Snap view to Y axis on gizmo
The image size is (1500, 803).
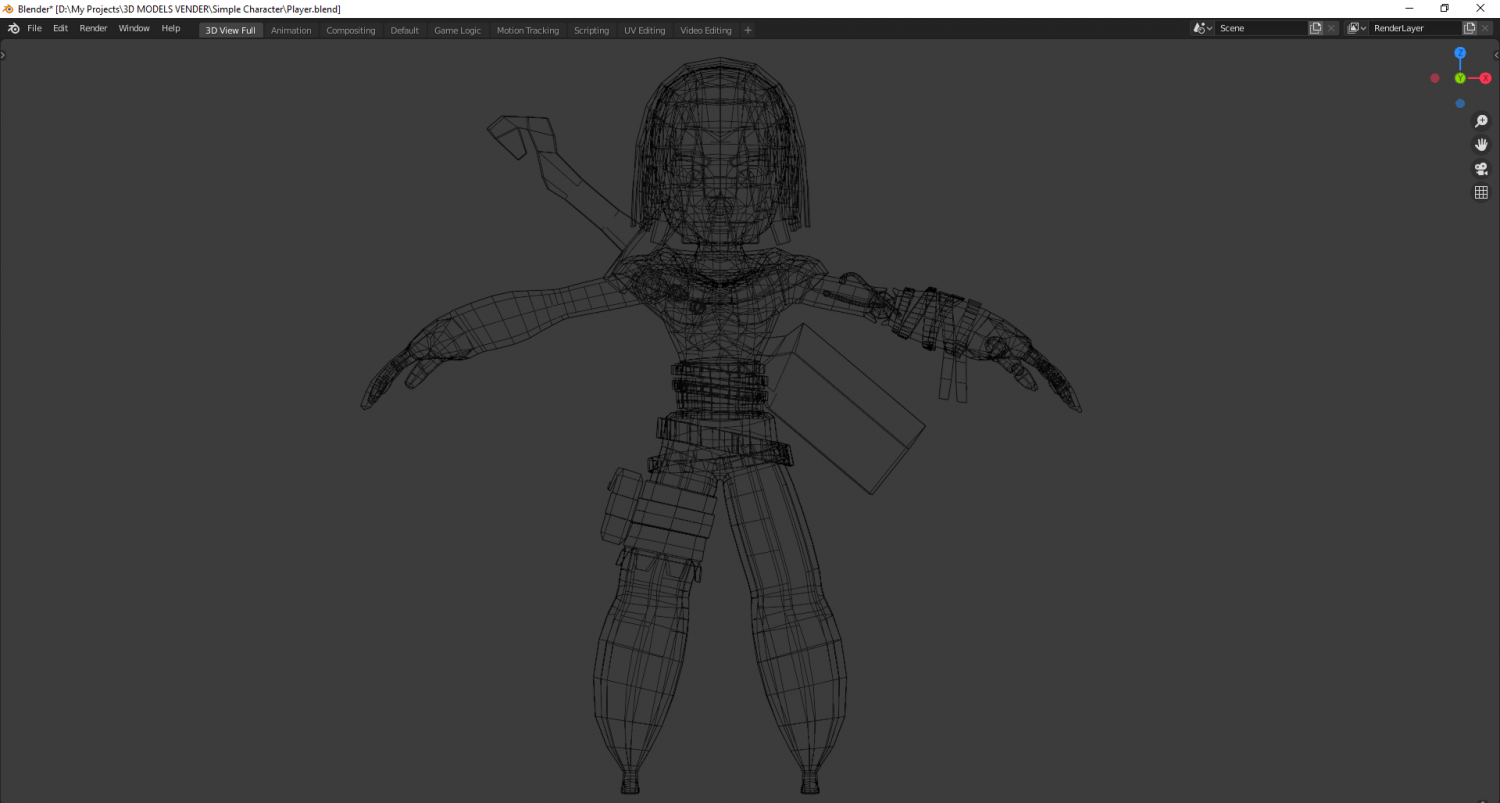point(1460,78)
